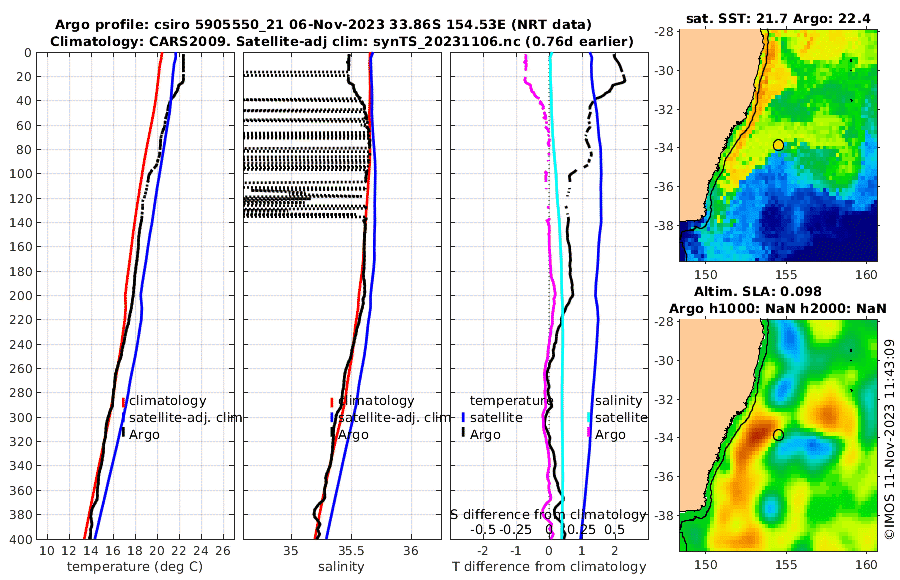Click the cyan salinity satellite legend marker
The image size is (900, 580).
pos(589,418)
